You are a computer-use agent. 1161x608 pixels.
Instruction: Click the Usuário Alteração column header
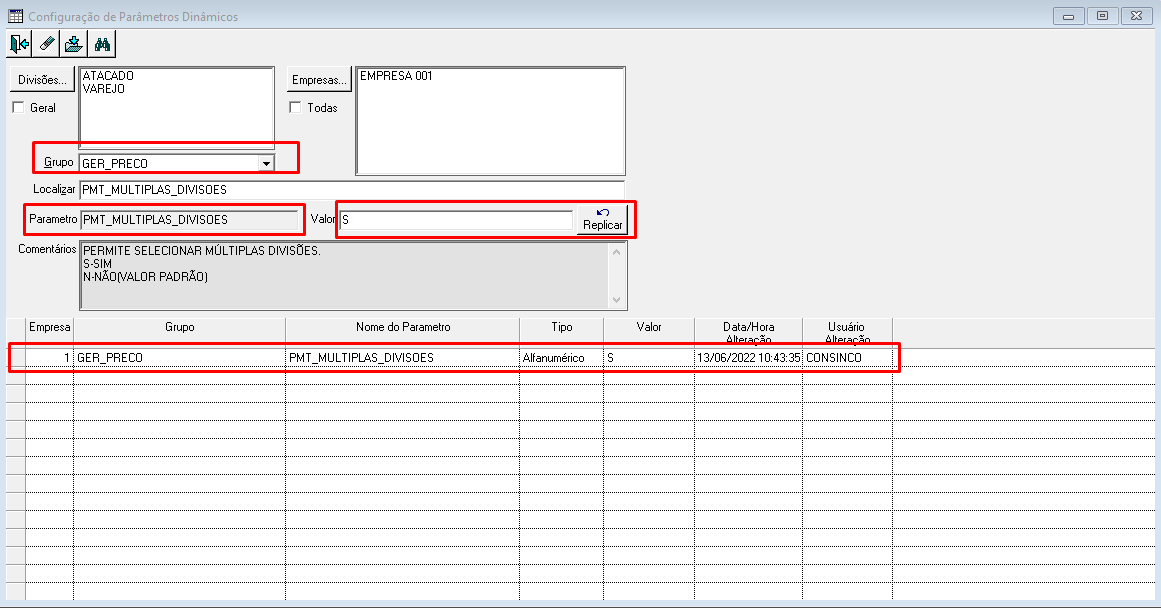(x=847, y=331)
